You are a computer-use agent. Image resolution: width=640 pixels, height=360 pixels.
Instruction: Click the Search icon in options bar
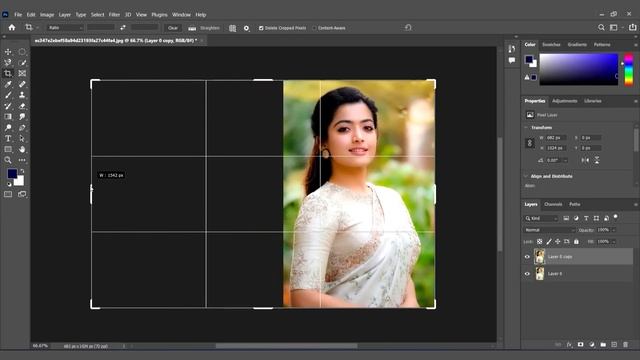pos(601,27)
